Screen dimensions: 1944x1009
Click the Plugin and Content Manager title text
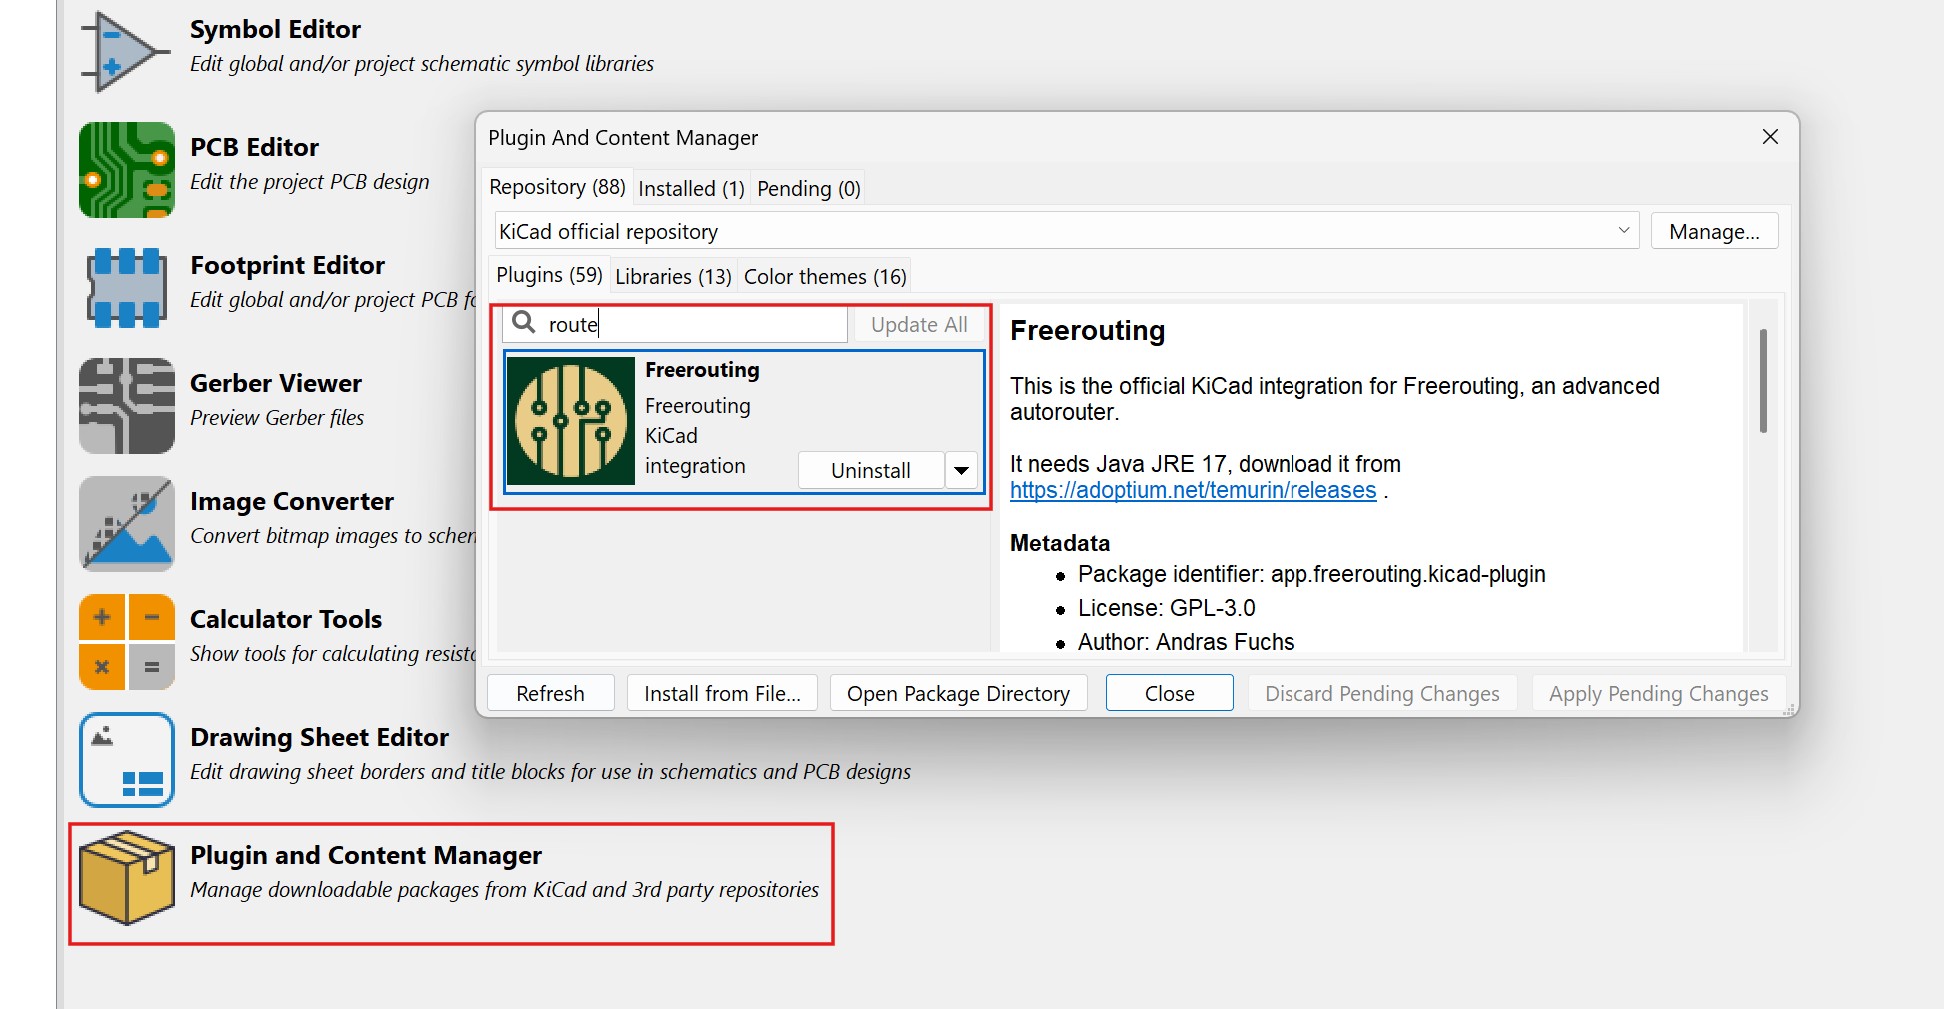[366, 855]
